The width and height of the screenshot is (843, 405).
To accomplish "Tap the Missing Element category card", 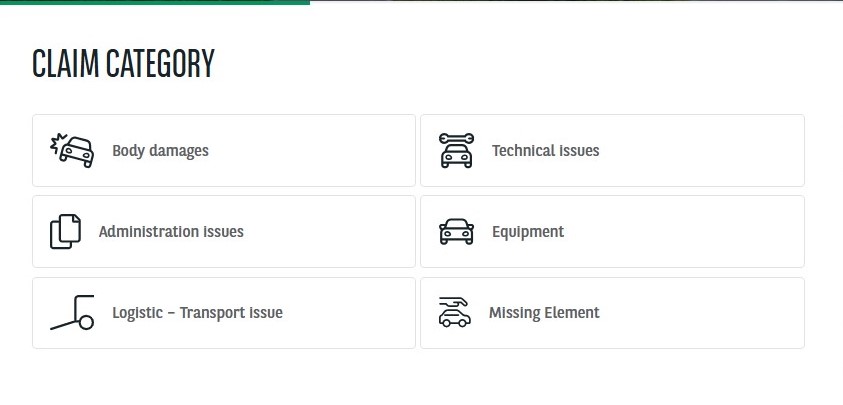I will pos(700,313).
